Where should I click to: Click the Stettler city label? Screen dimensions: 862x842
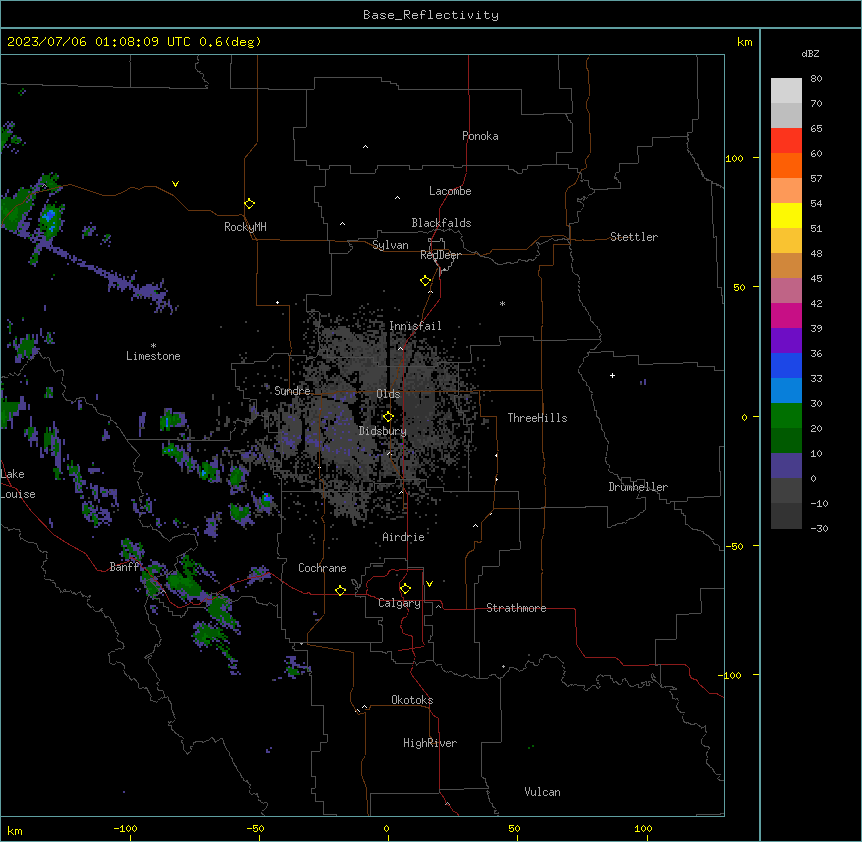click(634, 237)
